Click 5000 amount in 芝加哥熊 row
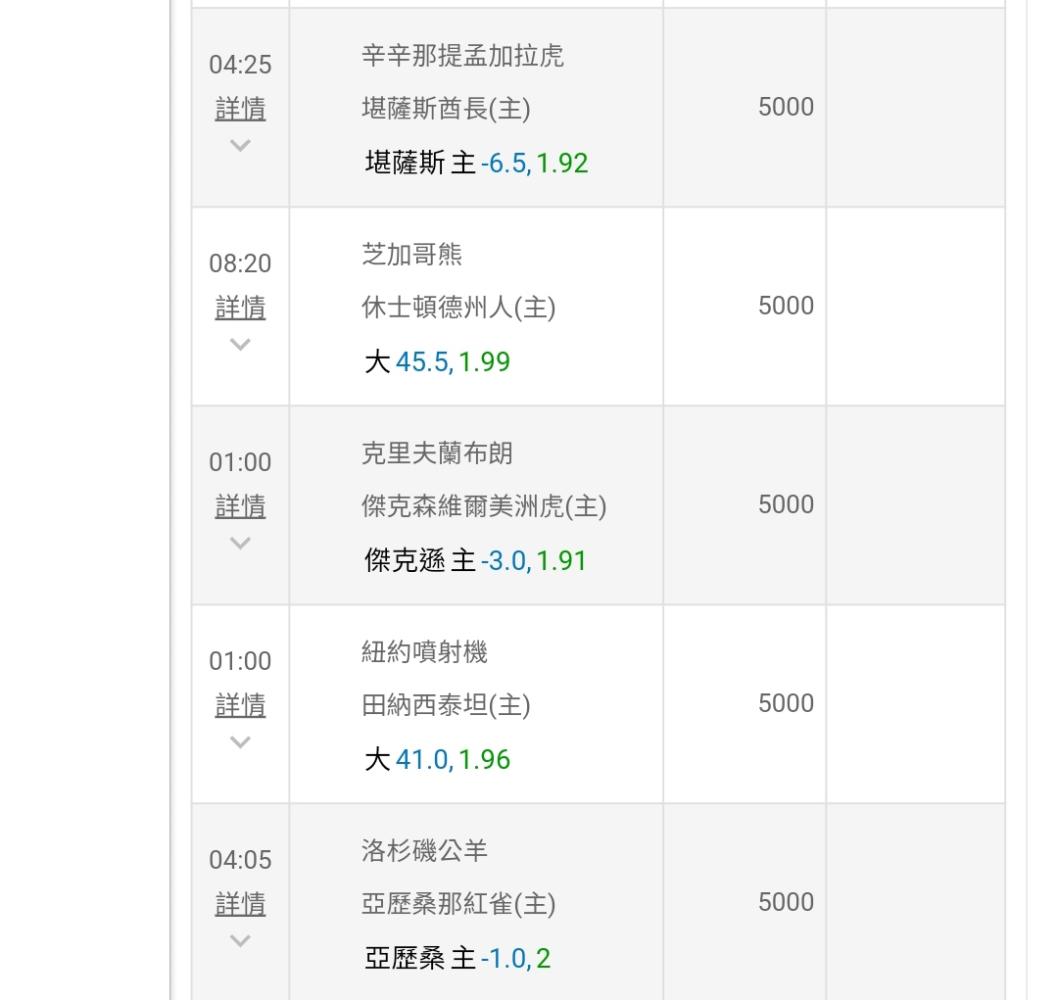This screenshot has width=1058, height=1000. pyautogui.click(x=785, y=306)
